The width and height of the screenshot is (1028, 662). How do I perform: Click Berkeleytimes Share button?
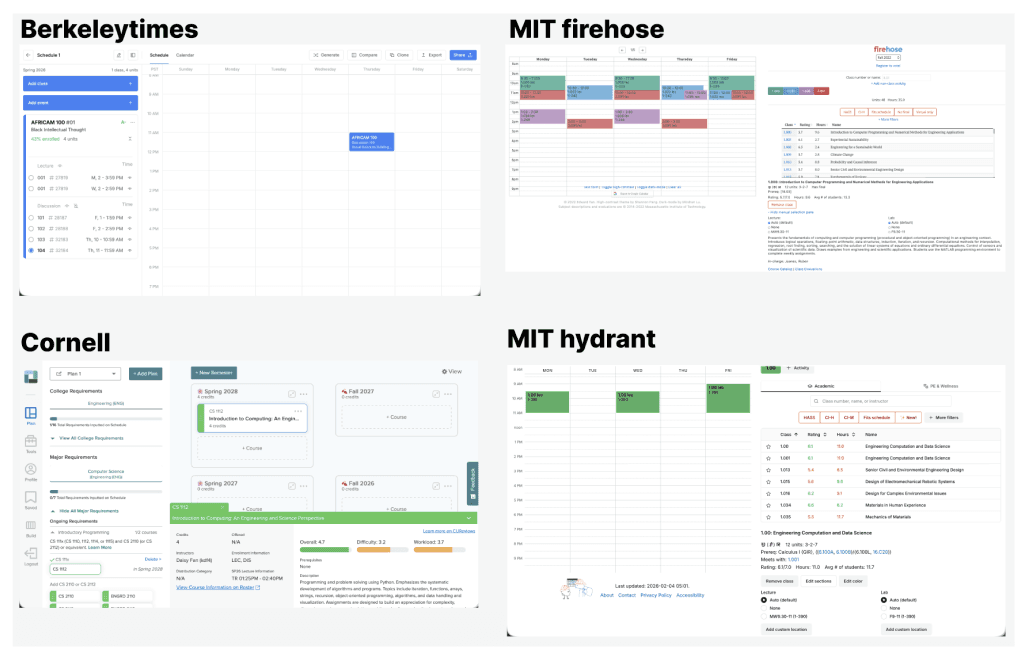(x=463, y=55)
